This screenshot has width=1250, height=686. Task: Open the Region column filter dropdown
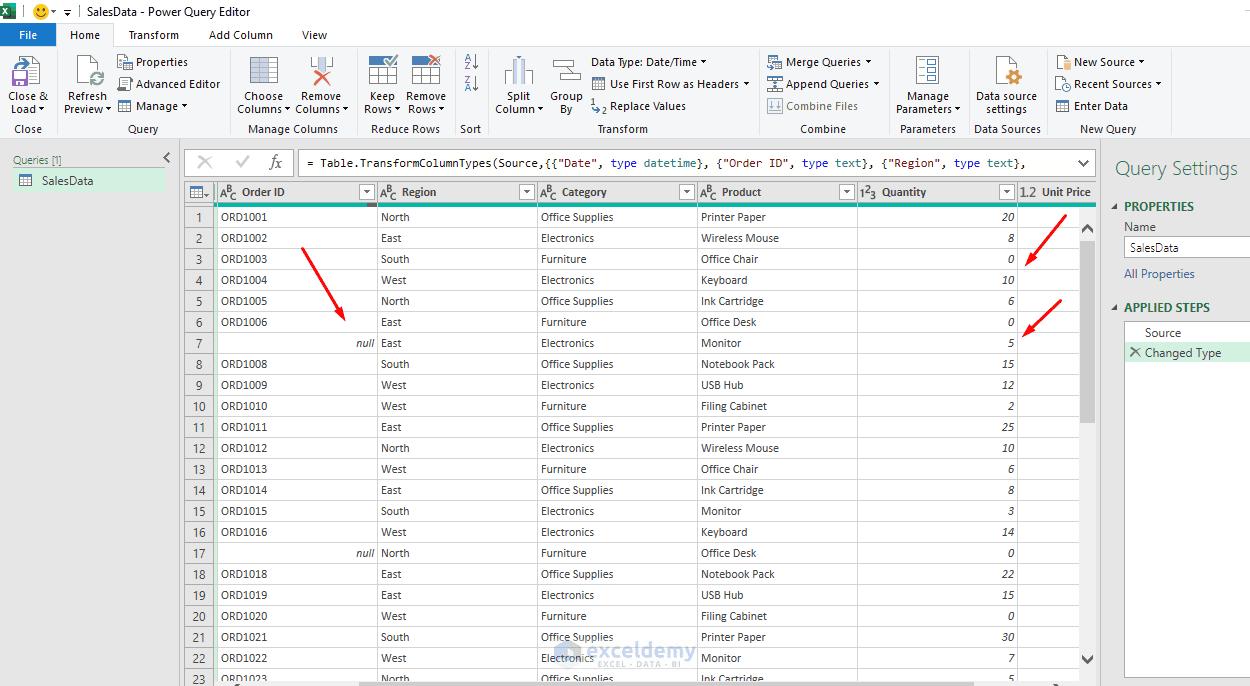(x=526, y=192)
